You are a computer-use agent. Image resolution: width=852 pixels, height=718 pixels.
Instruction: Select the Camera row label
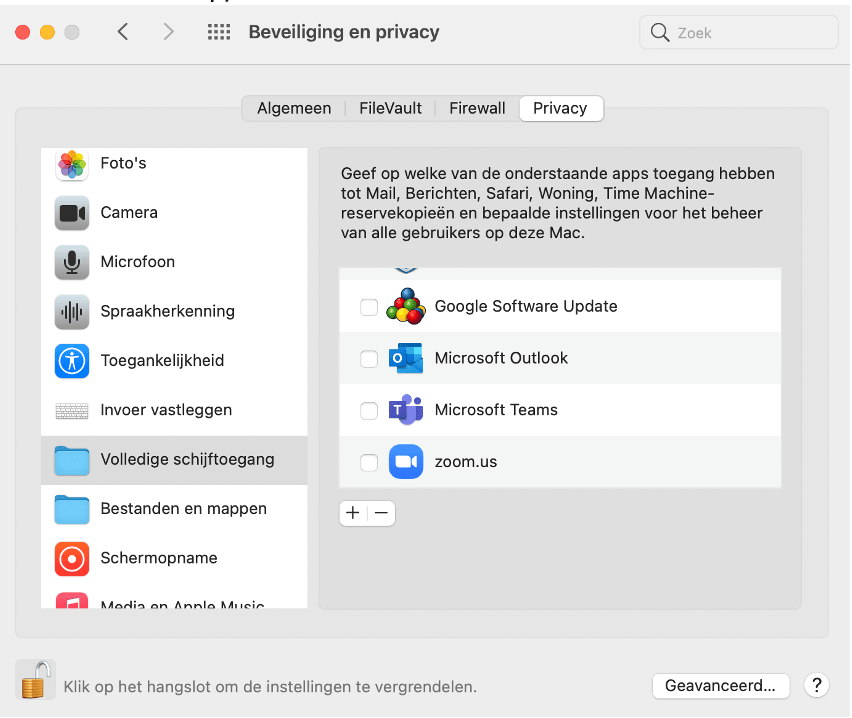[129, 213]
